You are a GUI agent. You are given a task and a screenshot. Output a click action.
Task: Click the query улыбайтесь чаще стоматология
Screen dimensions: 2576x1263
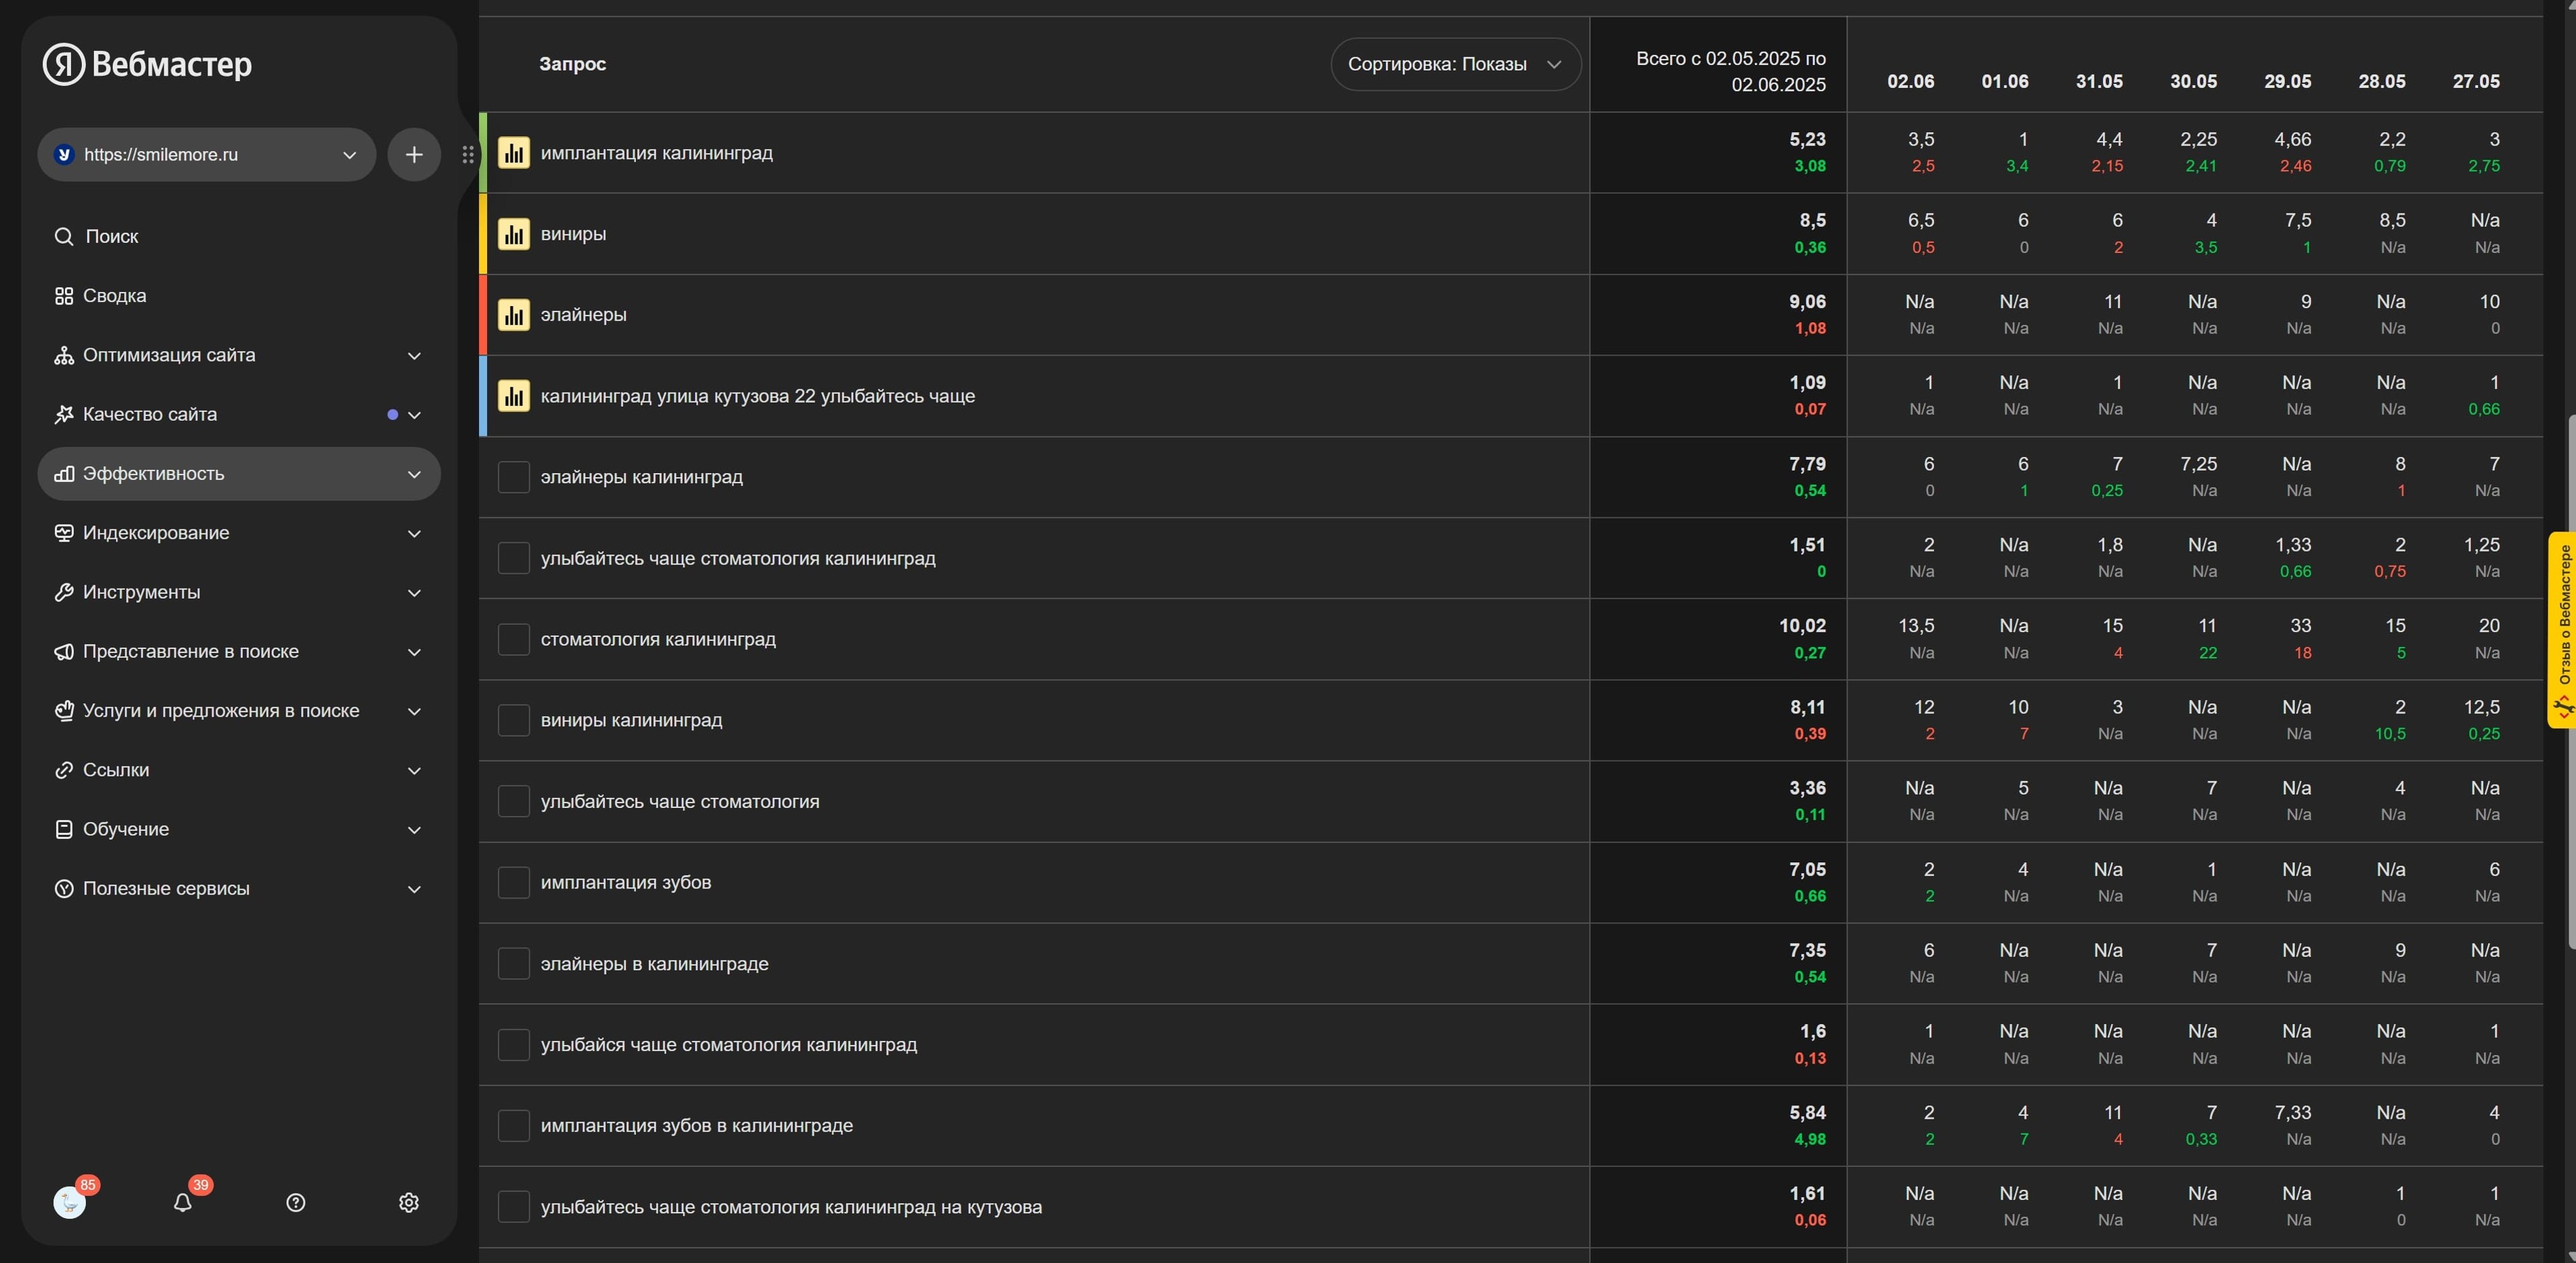pyautogui.click(x=679, y=801)
